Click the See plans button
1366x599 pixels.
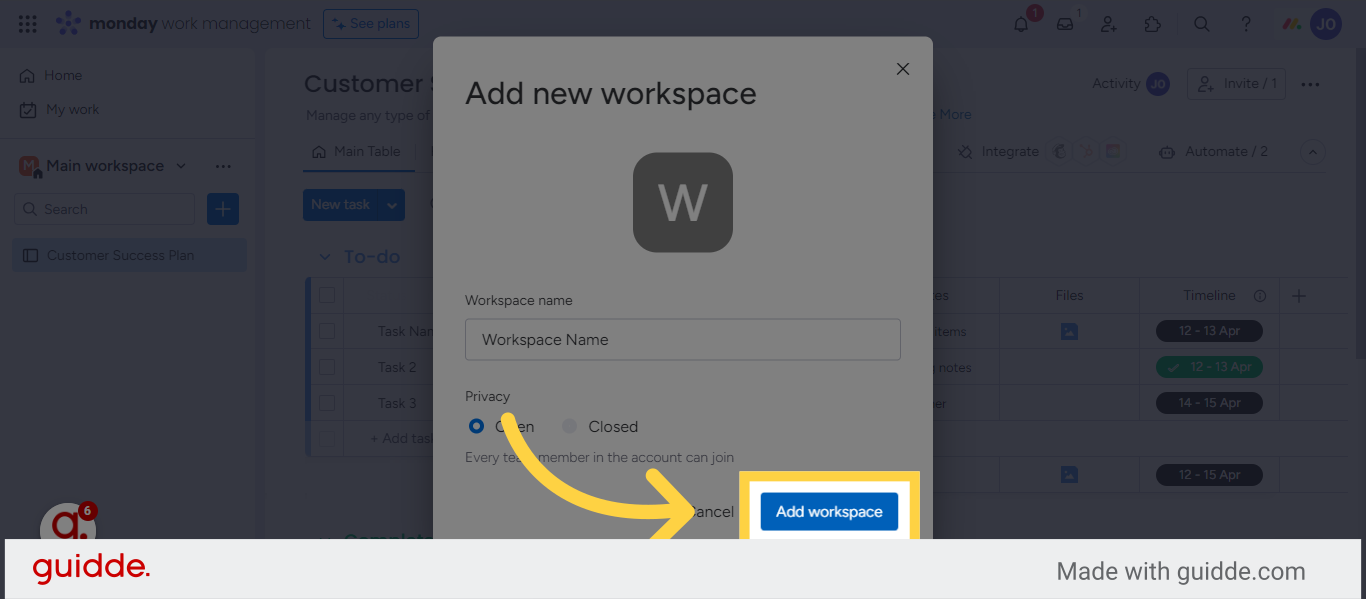(x=371, y=23)
